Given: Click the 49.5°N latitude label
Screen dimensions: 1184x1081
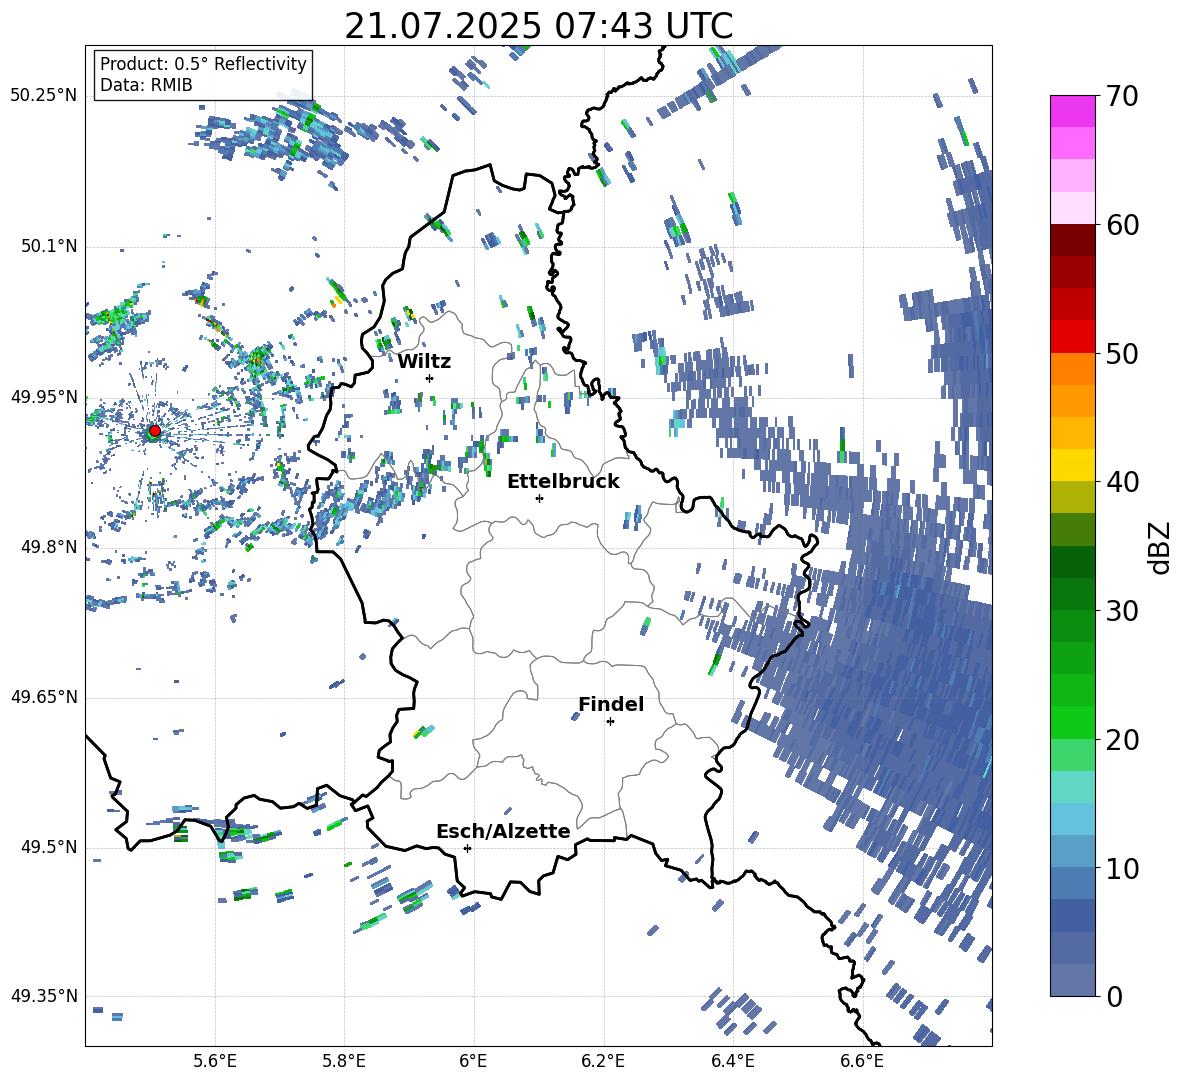Looking at the screenshot, I should click(48, 847).
